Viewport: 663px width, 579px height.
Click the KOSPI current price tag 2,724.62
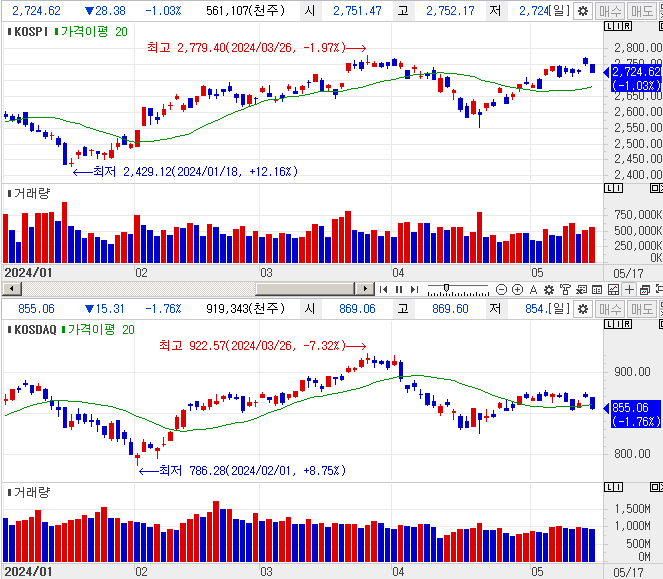point(636,78)
